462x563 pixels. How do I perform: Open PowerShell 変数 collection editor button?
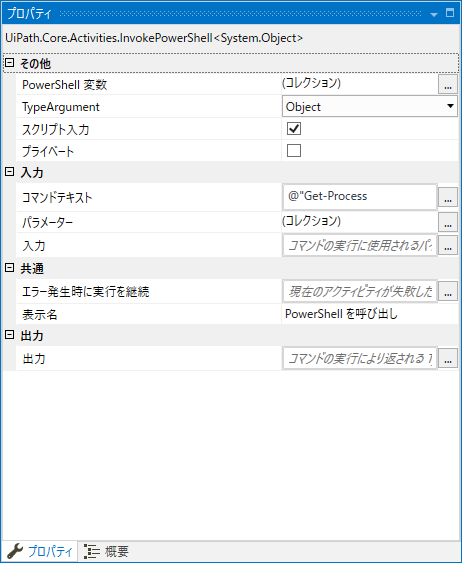[x=448, y=84]
